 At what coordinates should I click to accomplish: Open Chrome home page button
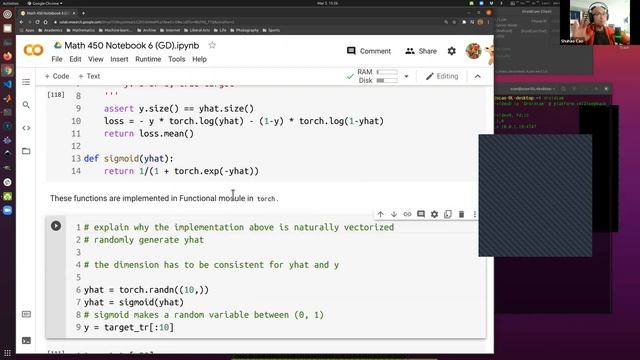point(46,22)
